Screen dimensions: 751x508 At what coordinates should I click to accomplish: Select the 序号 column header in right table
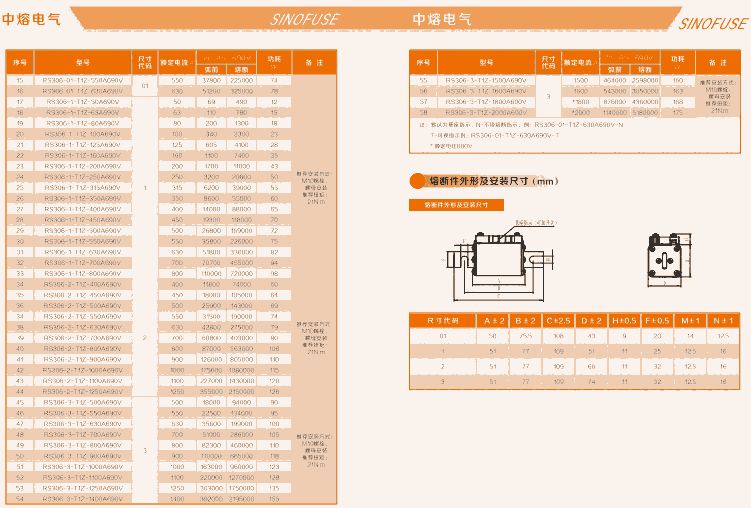click(x=422, y=62)
